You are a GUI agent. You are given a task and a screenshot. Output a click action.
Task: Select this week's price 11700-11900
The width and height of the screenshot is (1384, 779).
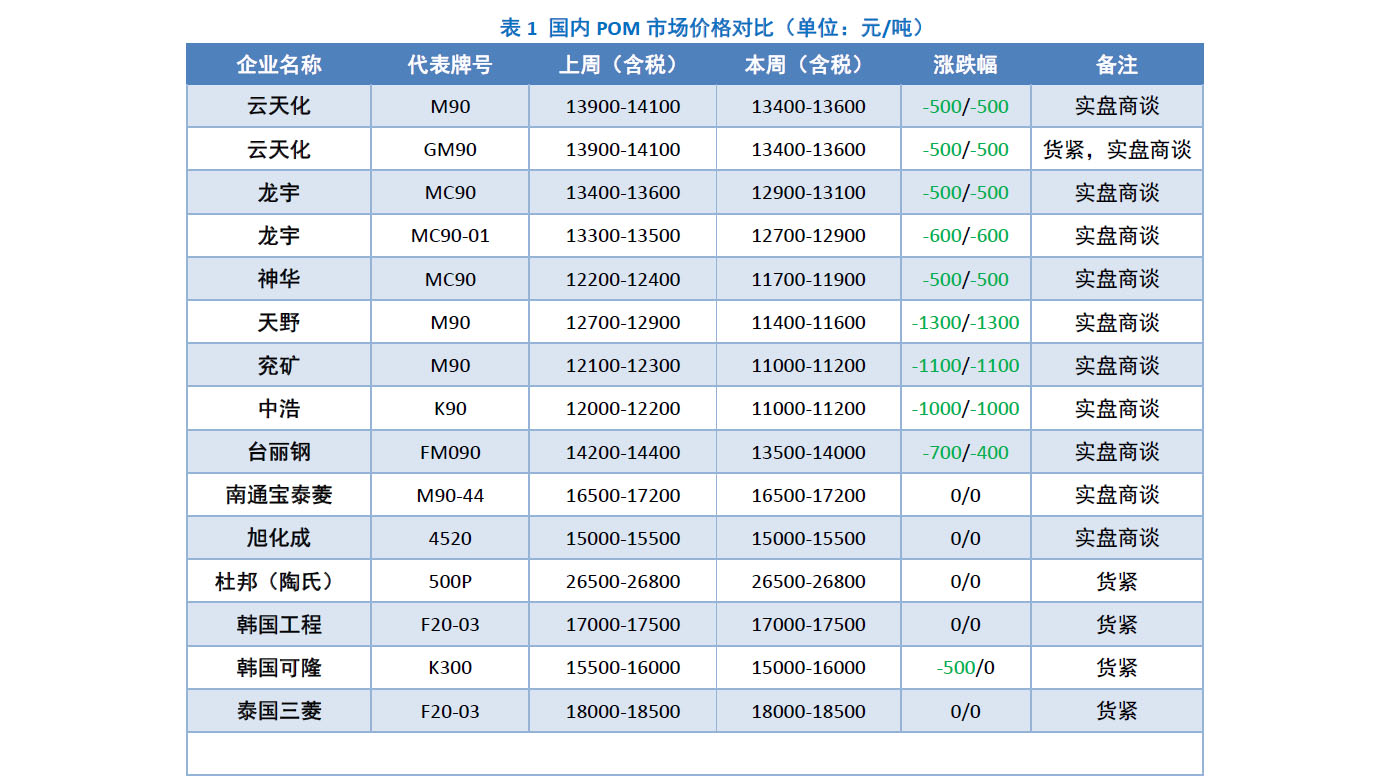tap(809, 279)
